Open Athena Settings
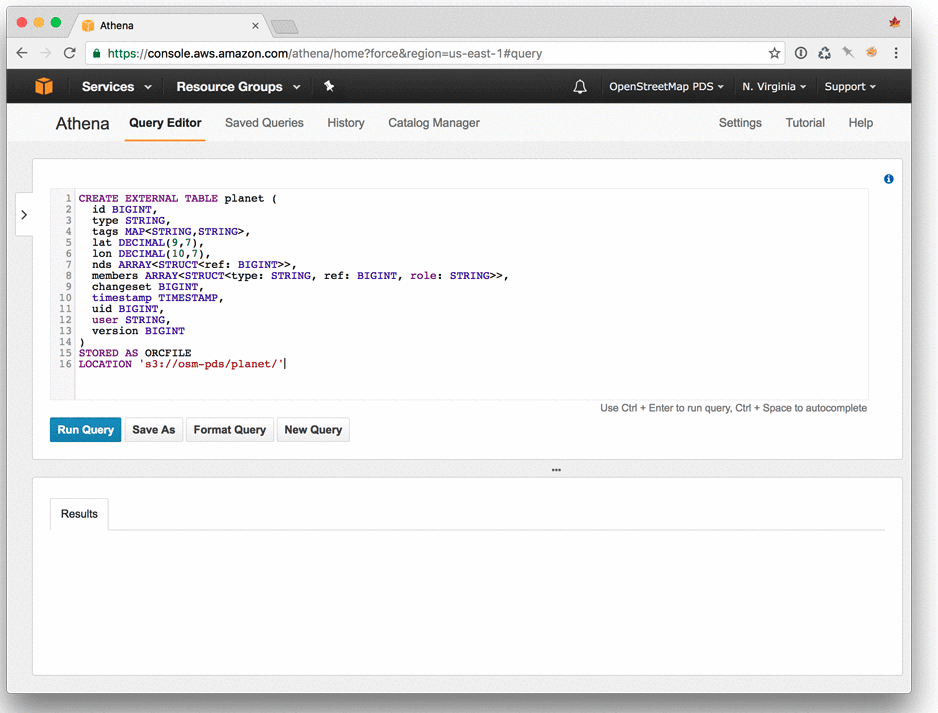 [x=740, y=123]
